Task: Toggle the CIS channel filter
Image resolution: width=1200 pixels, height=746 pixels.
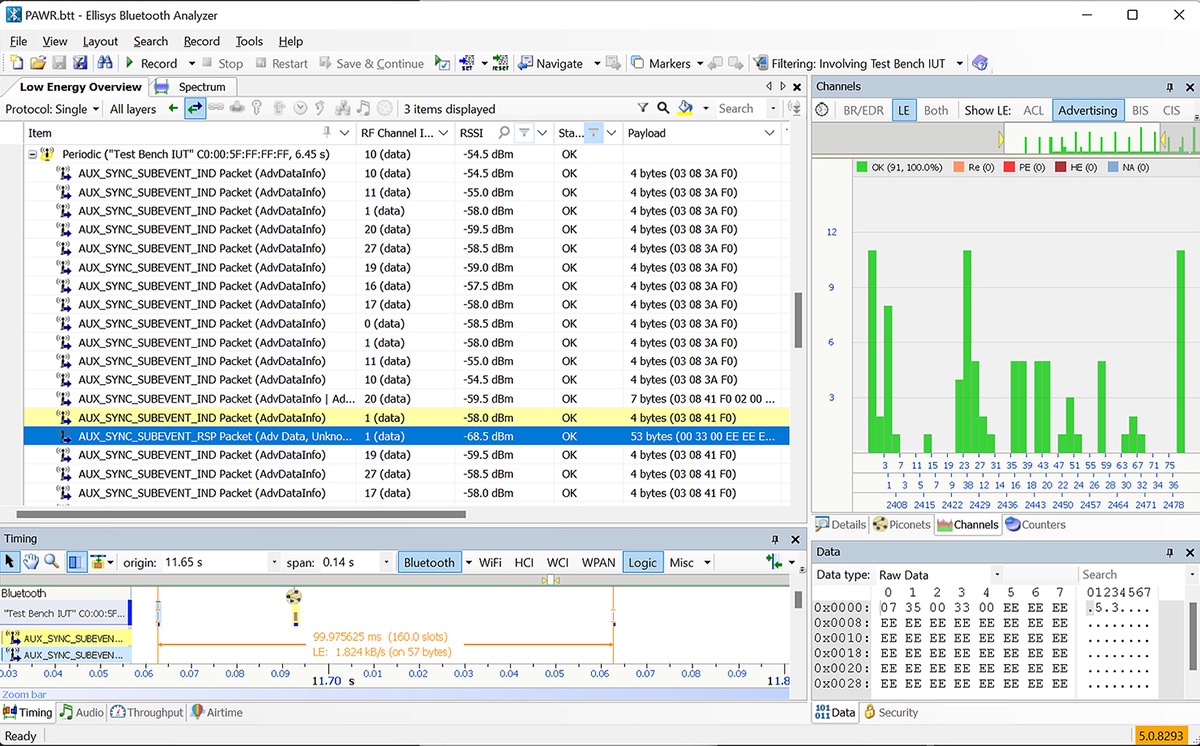Action: point(1171,110)
